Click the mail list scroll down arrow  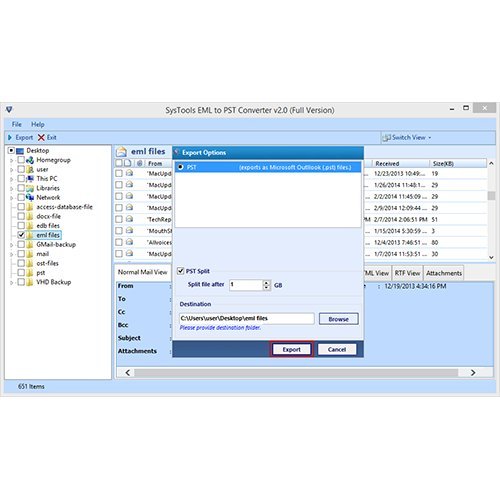[491, 257]
